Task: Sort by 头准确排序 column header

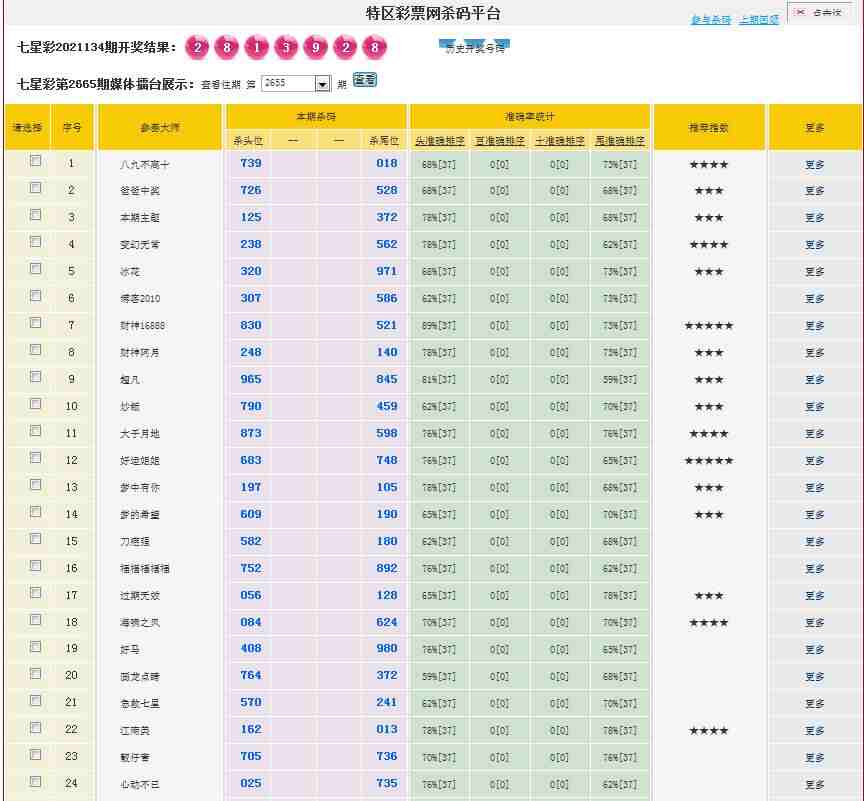Action: click(x=440, y=141)
